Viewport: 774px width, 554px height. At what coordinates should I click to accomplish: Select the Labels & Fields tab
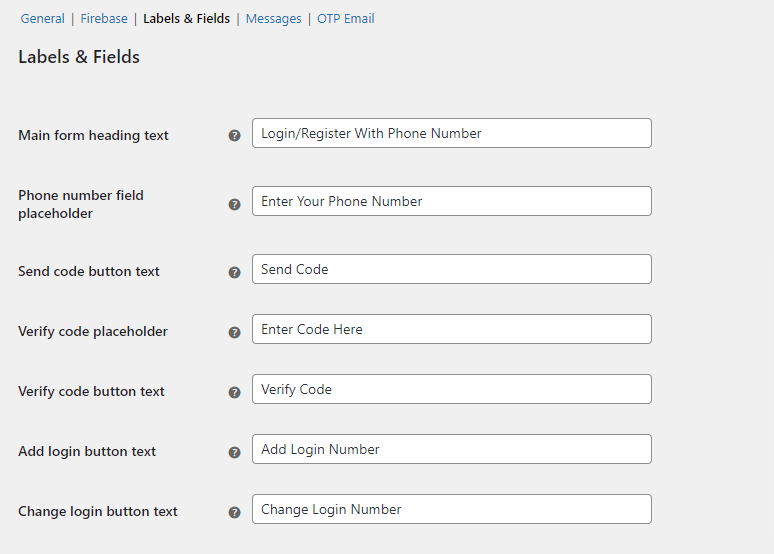pyautogui.click(x=186, y=19)
